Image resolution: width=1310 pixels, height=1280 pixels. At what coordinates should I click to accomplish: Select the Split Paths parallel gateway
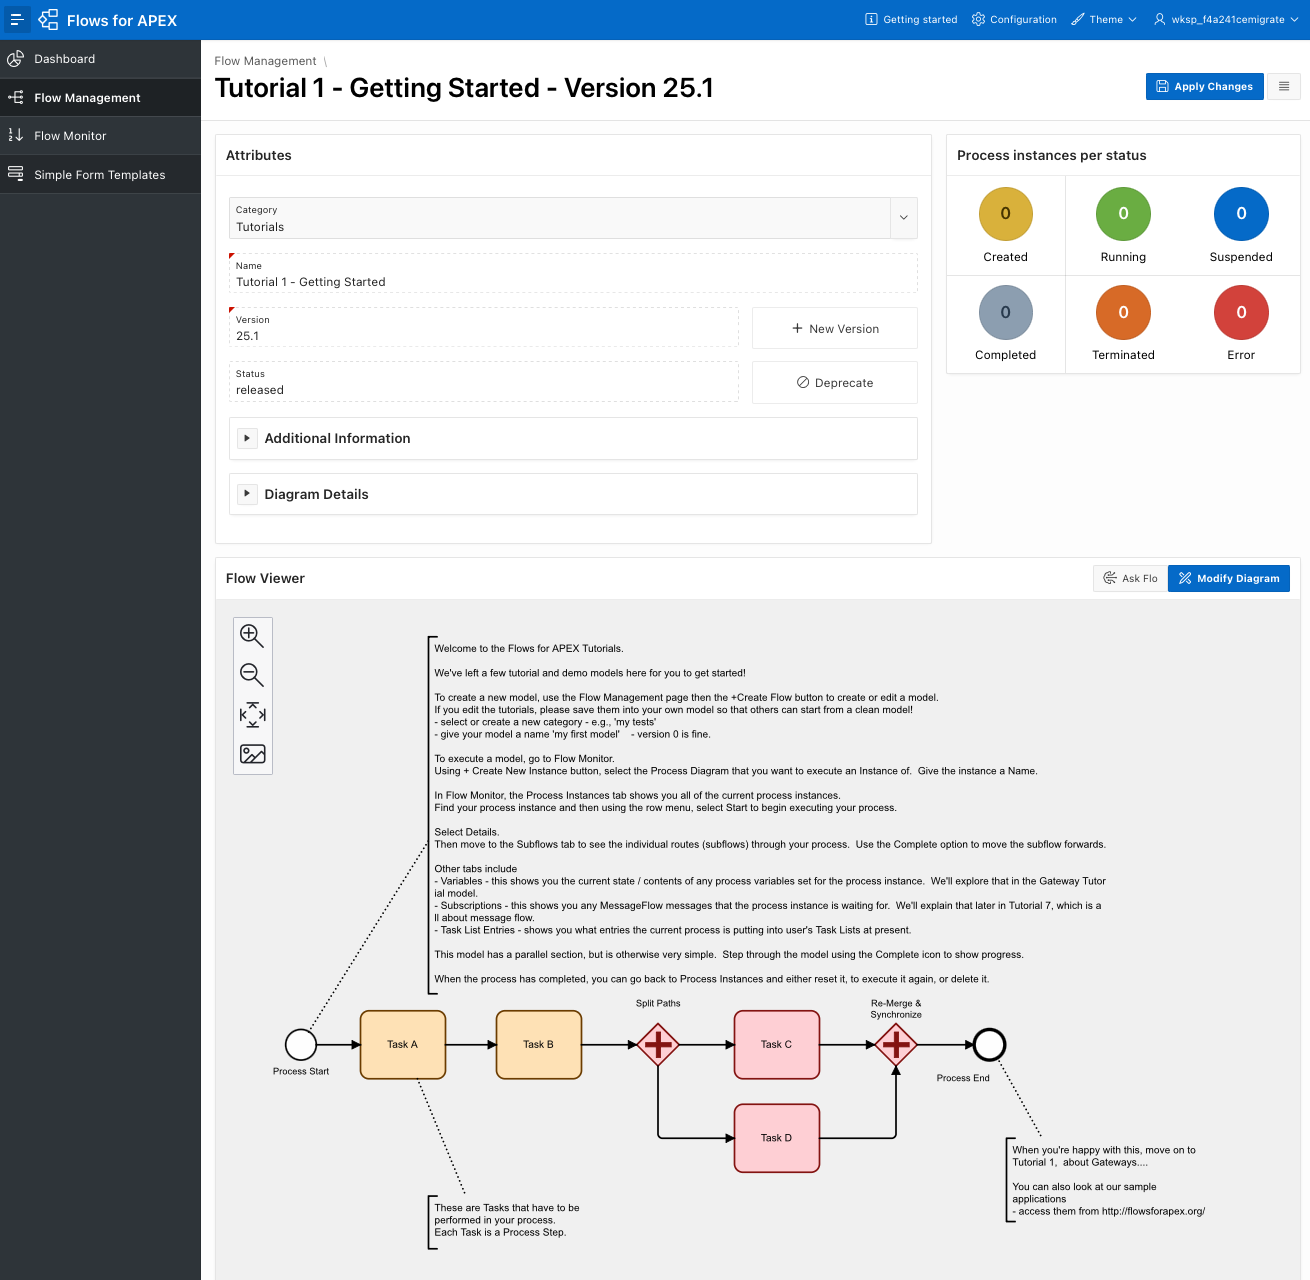pos(658,1045)
